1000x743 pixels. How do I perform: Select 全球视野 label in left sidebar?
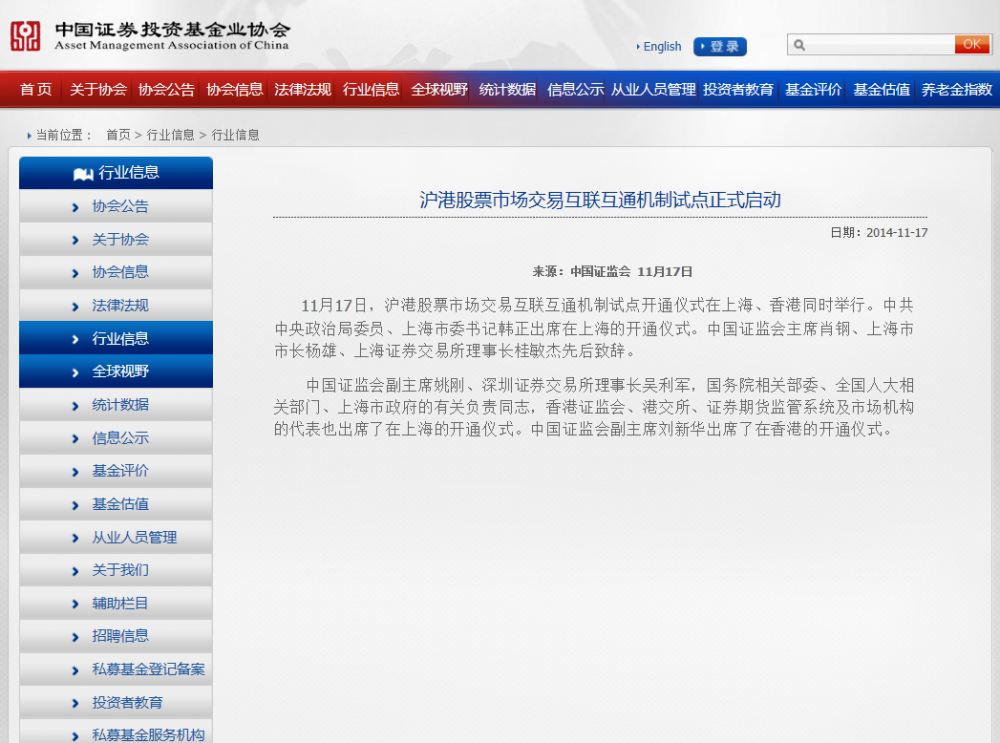pyautogui.click(x=120, y=371)
